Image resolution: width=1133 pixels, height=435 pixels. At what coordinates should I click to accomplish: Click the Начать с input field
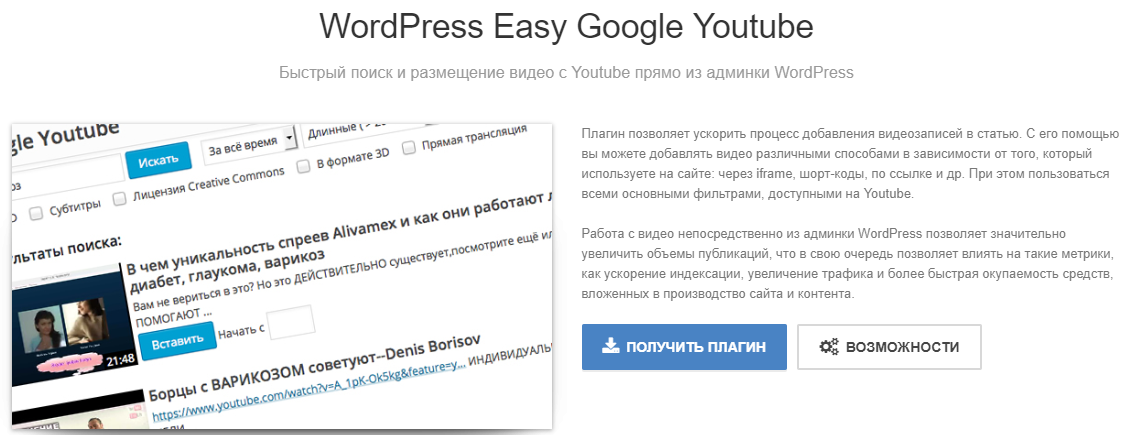pos(290,322)
